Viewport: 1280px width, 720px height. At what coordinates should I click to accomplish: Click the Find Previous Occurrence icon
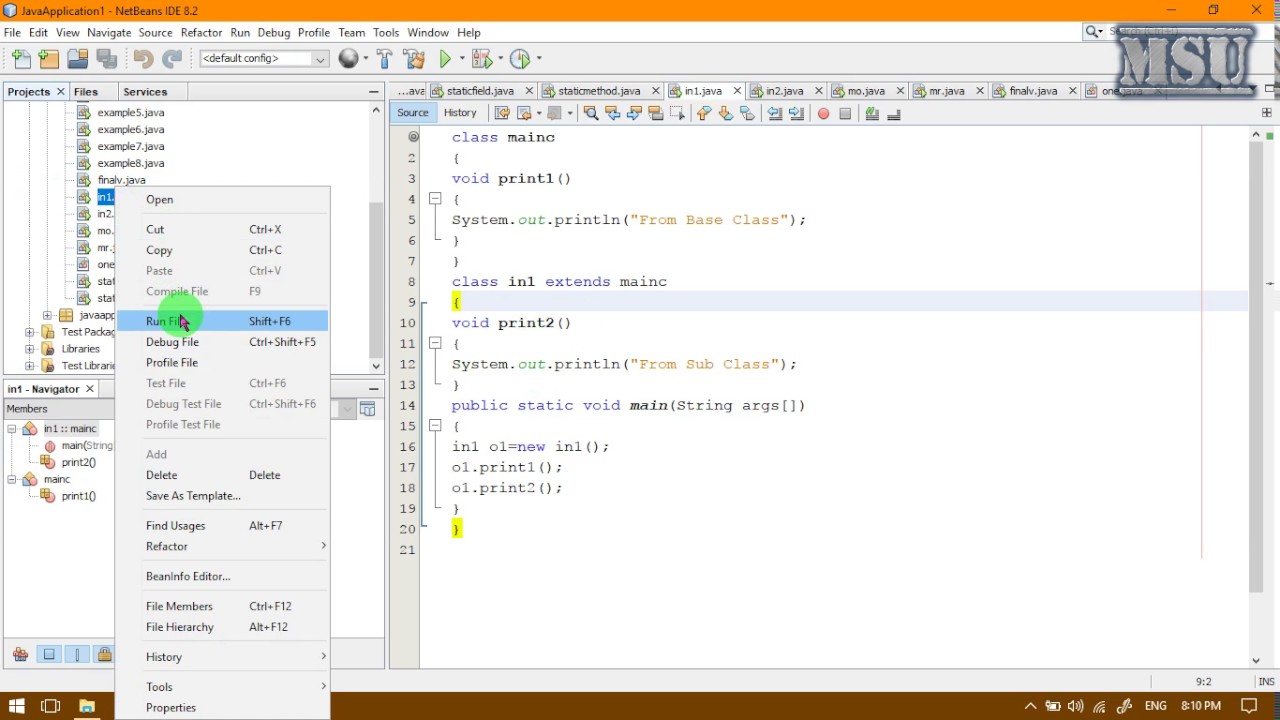pos(612,113)
